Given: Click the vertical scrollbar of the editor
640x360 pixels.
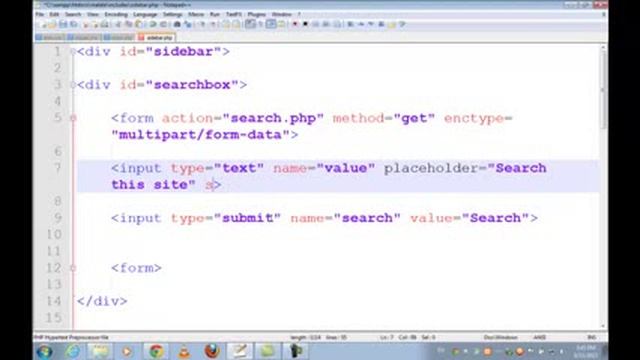Looking at the screenshot, I should coord(603,186).
